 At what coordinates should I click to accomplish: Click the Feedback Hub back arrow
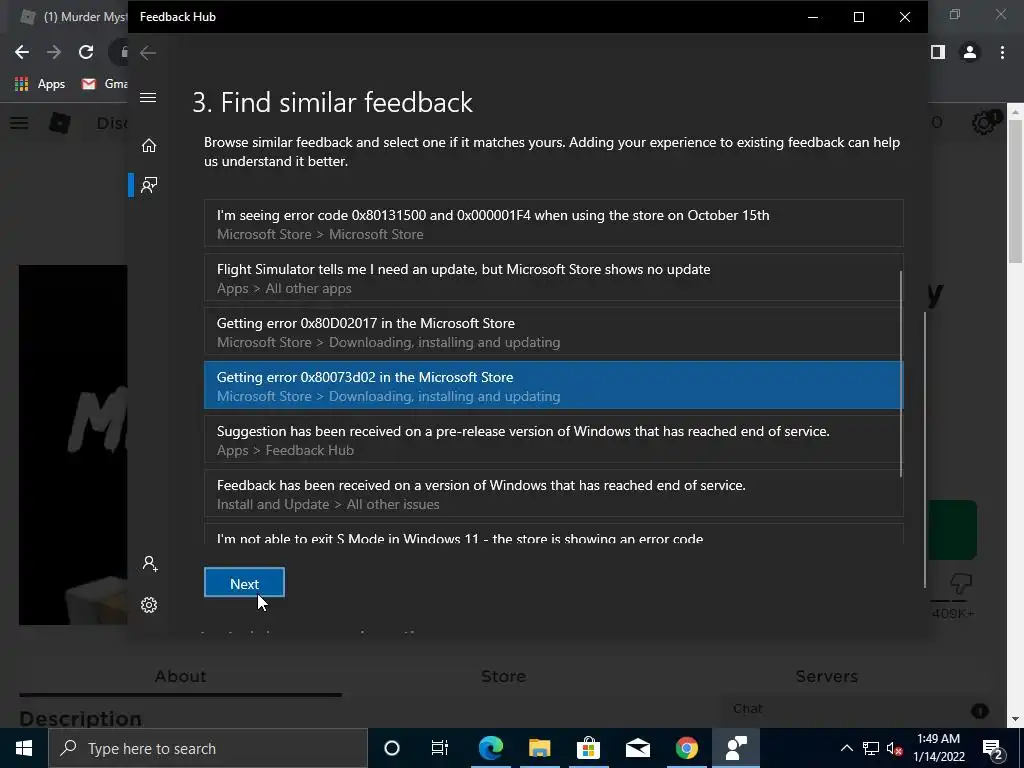[148, 52]
